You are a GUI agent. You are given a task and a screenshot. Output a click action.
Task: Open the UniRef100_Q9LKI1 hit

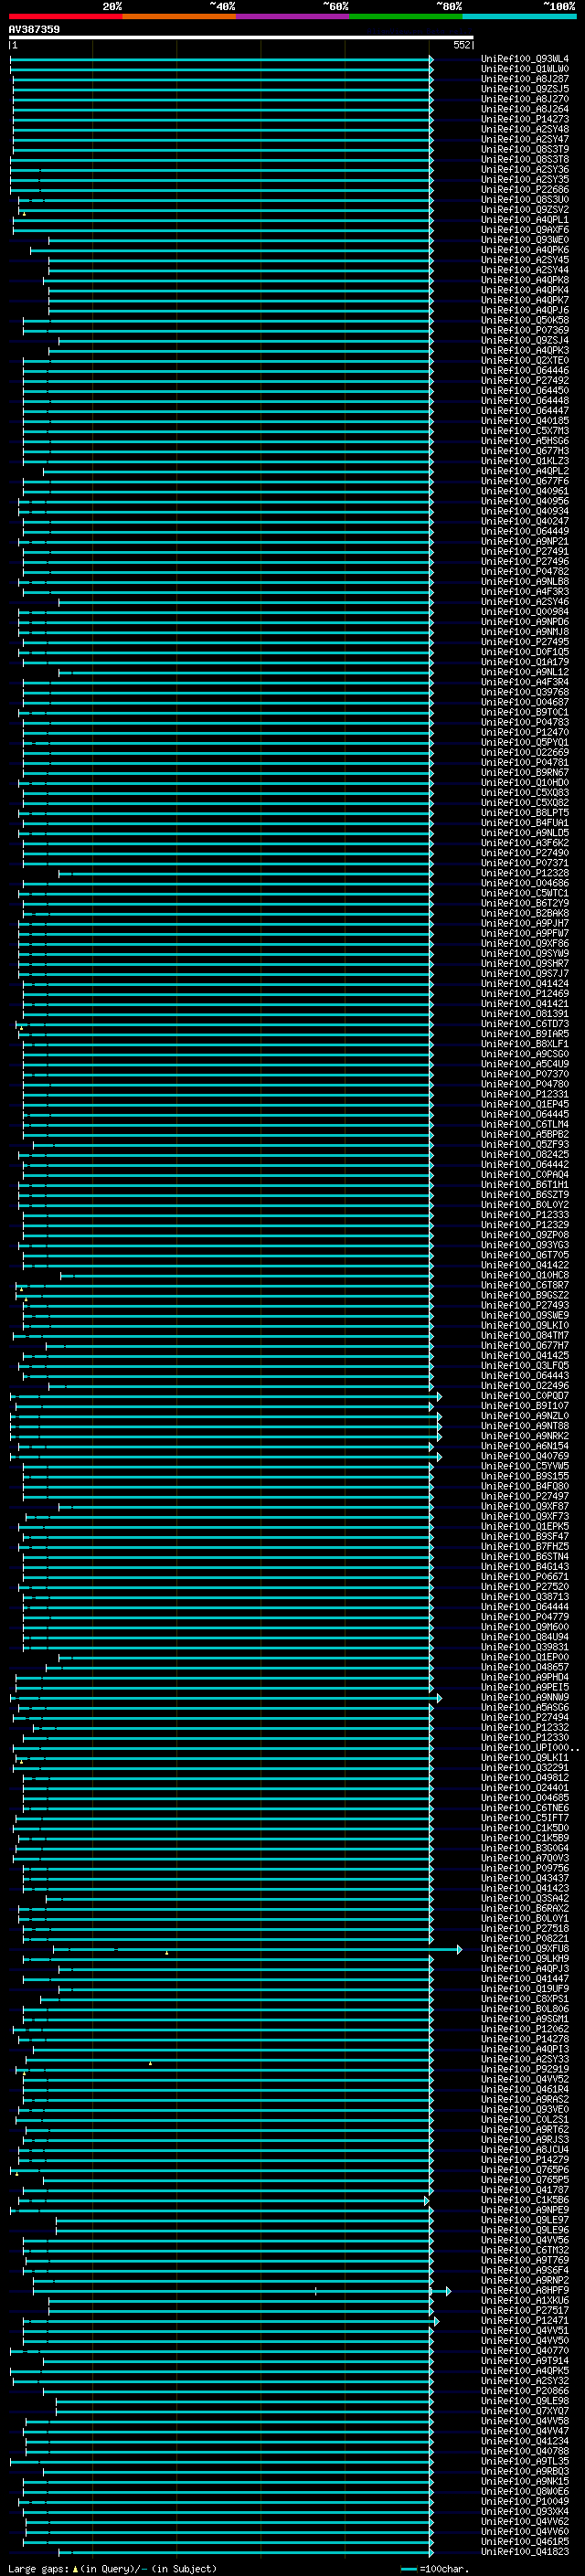click(525, 1758)
